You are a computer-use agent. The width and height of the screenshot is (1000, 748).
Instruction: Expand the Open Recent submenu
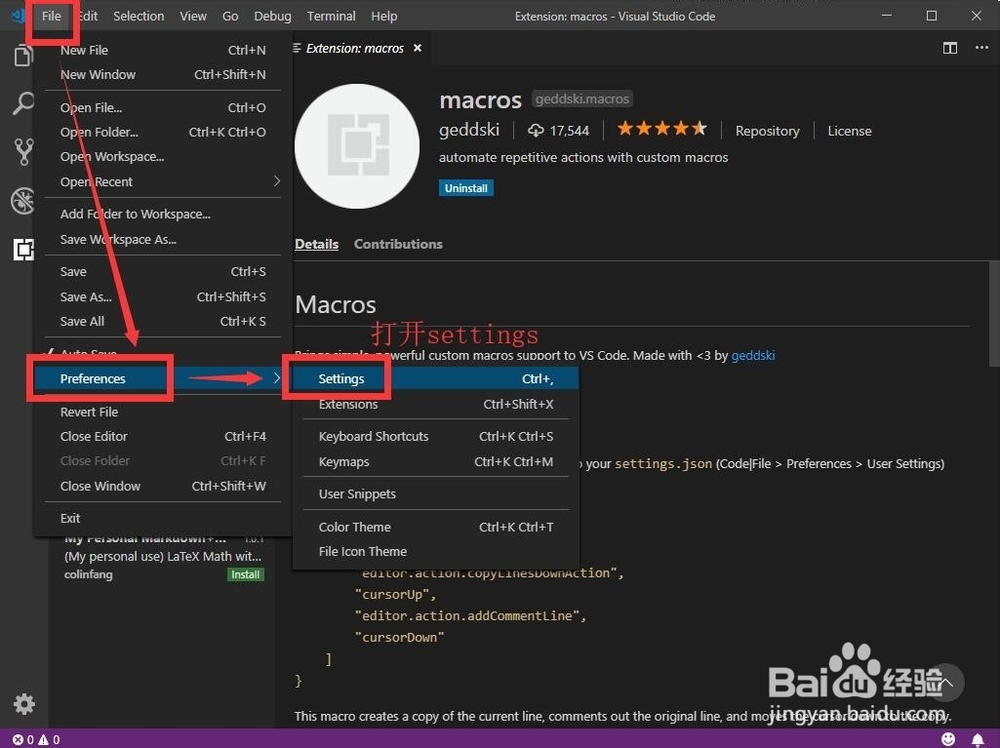coord(163,182)
